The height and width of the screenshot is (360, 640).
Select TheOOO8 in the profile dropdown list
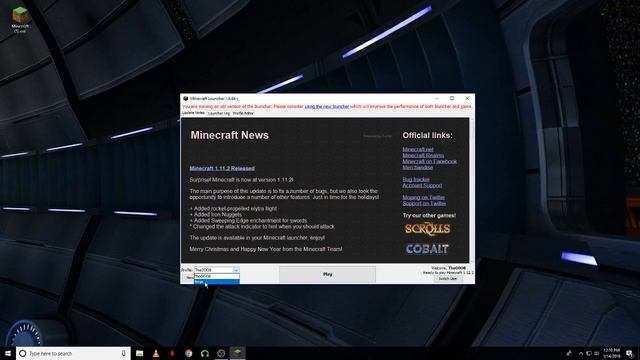coord(217,276)
